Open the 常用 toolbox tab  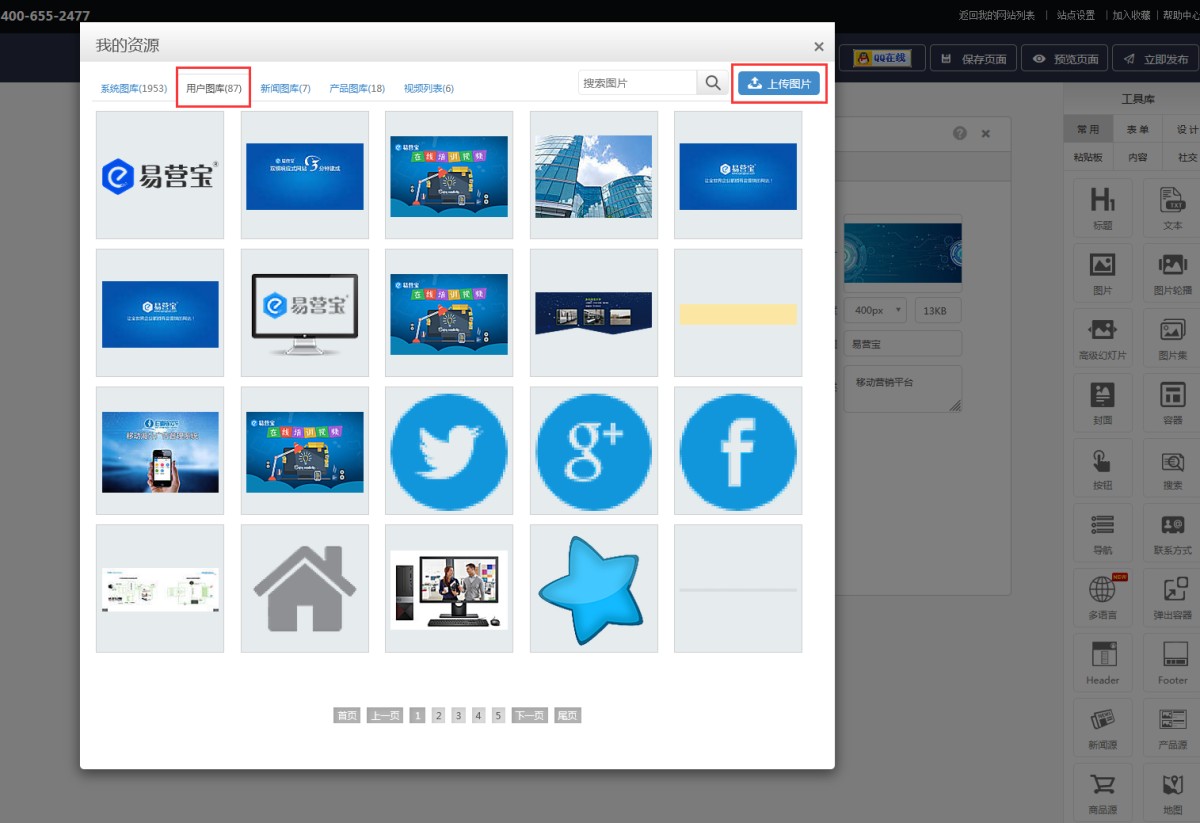(x=1088, y=129)
